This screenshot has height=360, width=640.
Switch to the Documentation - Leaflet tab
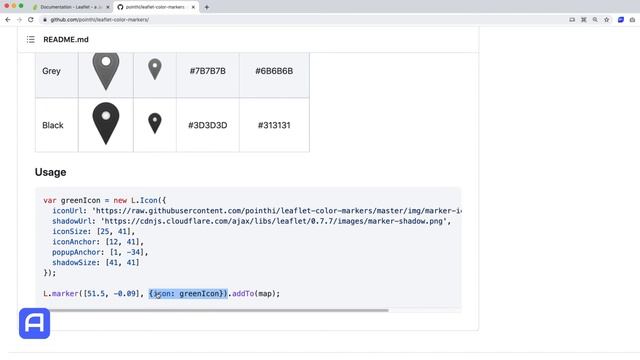[71, 7]
